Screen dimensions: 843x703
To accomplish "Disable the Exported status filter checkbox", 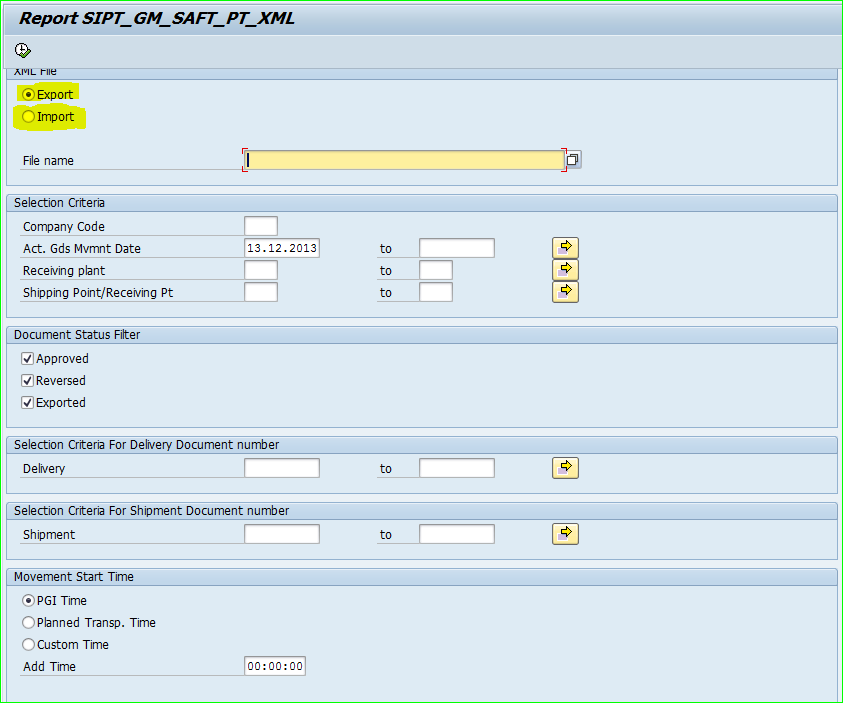I will coord(28,403).
